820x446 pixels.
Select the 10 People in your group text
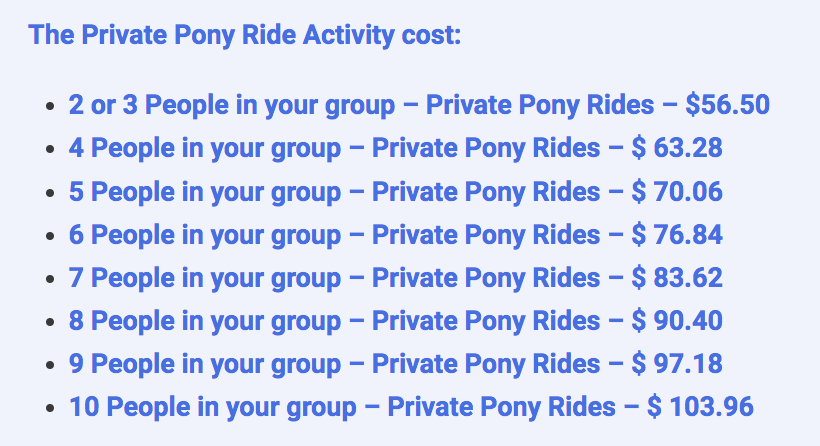click(212, 407)
